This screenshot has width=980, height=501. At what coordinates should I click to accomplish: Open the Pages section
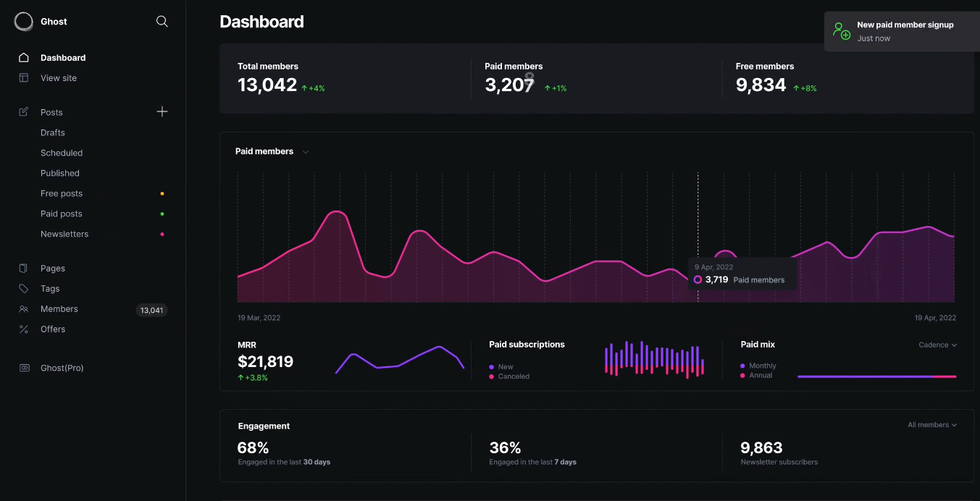pos(53,269)
